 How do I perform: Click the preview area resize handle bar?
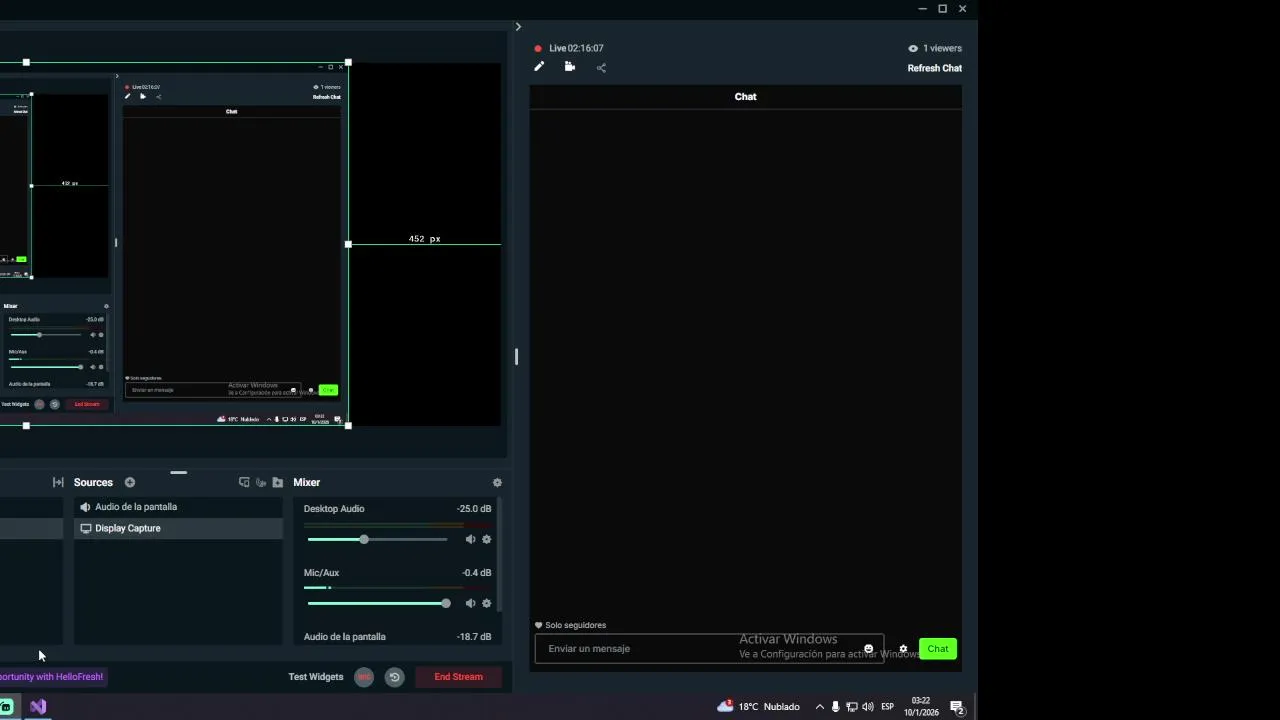[178, 472]
